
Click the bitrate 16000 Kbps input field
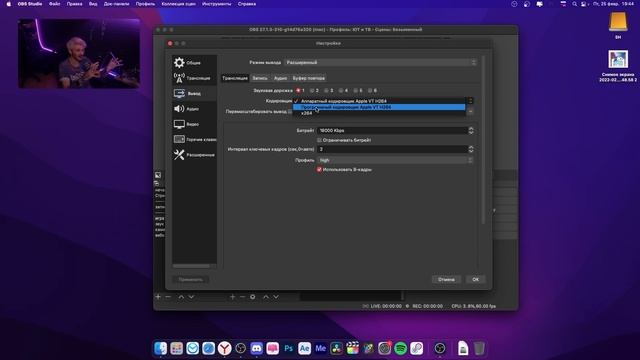pyautogui.click(x=392, y=131)
